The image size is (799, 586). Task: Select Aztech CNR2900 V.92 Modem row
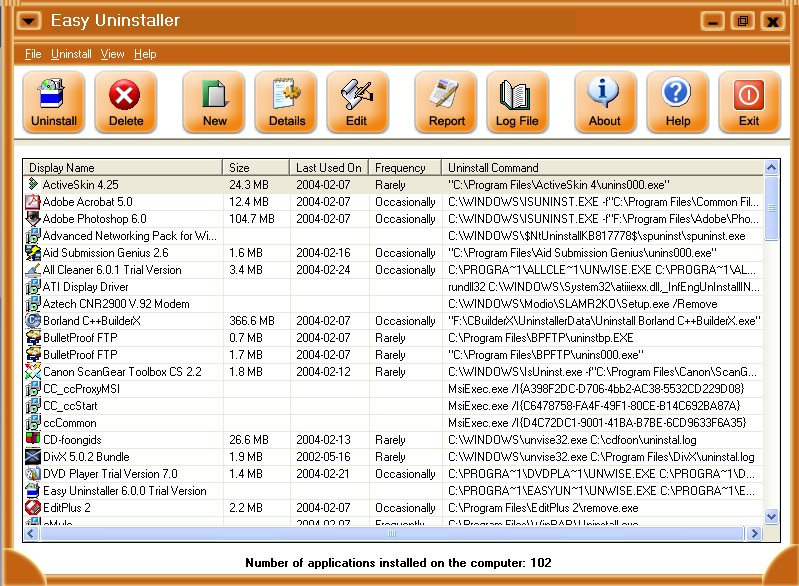click(x=393, y=303)
